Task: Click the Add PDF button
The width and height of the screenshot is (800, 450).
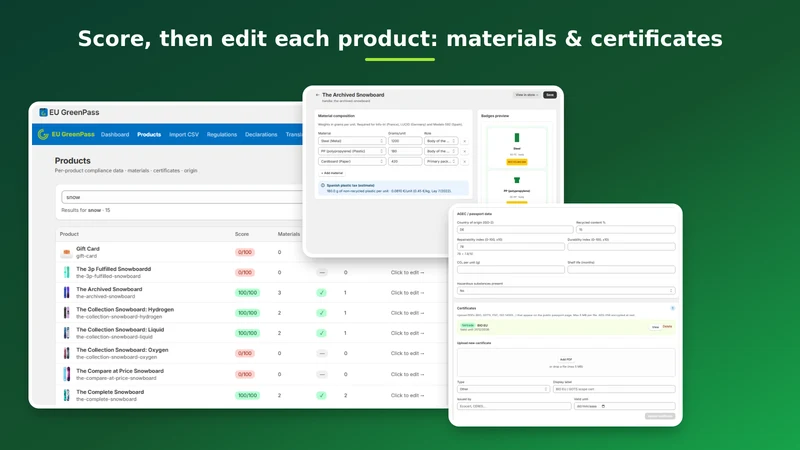Action: pos(566,360)
